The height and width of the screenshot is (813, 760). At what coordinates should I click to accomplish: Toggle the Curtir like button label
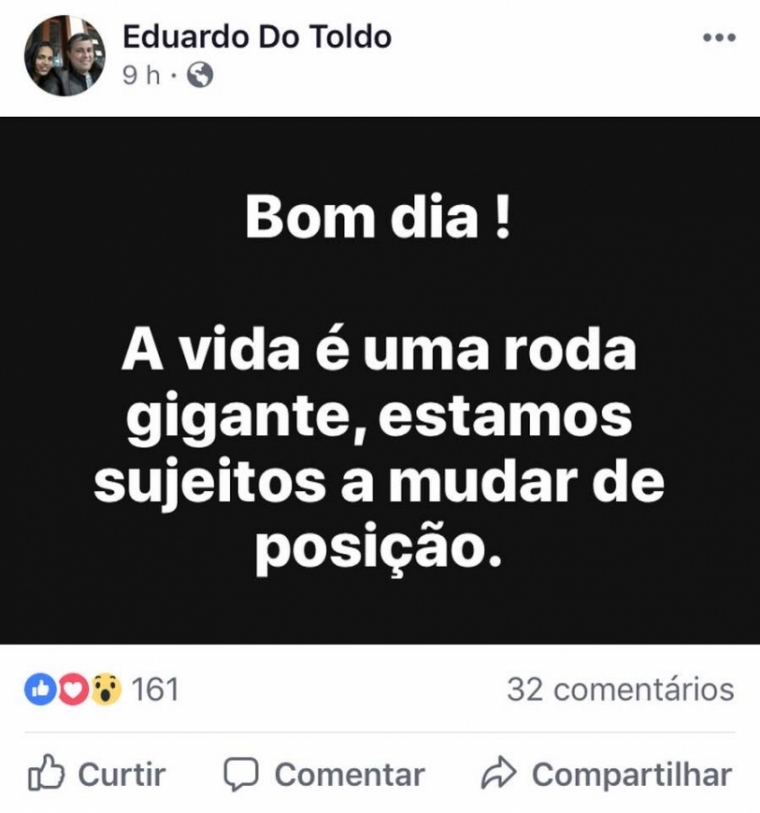(122, 775)
